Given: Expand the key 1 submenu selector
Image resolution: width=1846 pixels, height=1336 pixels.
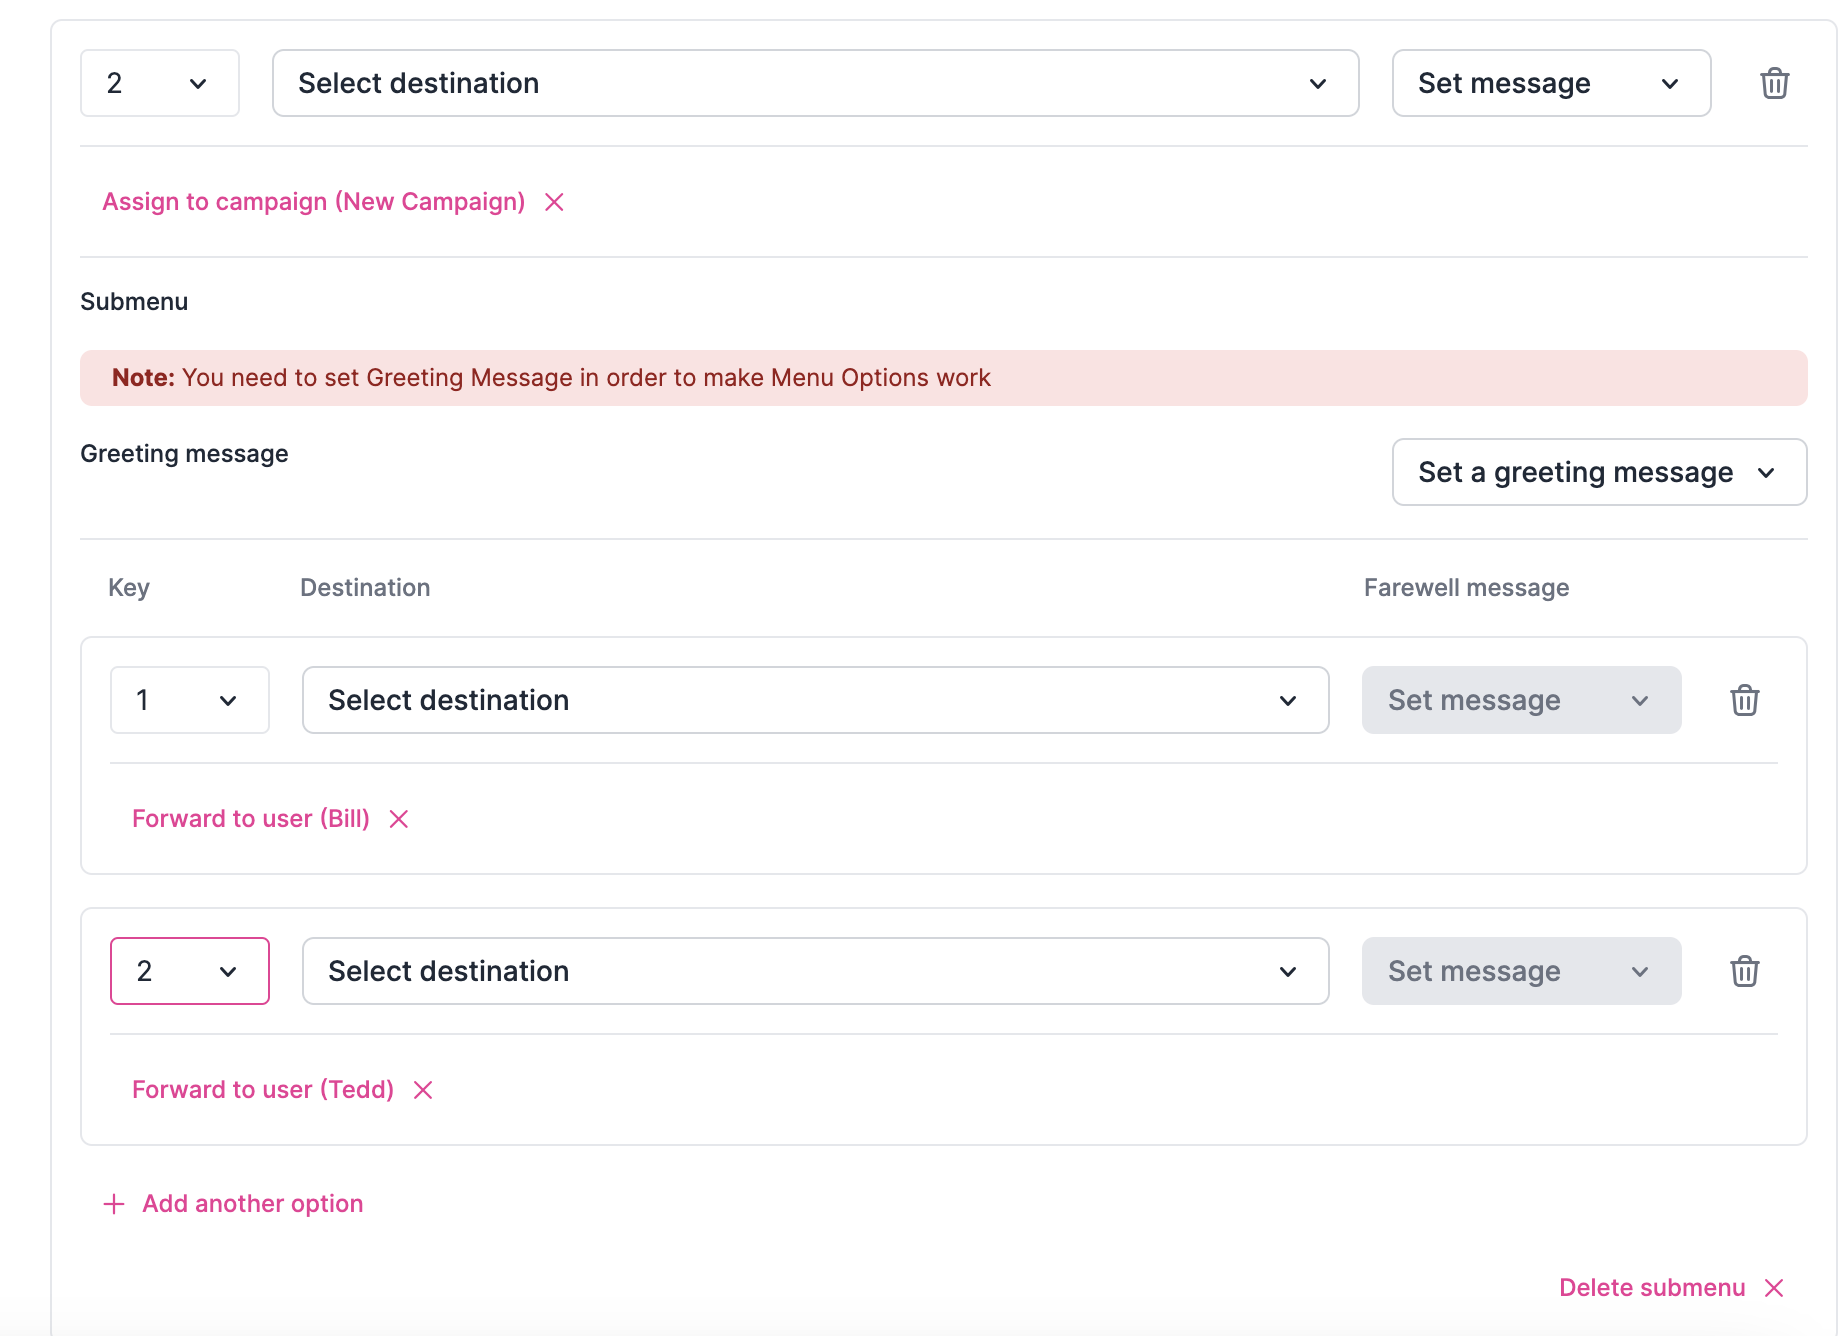Looking at the screenshot, I should click(x=189, y=700).
